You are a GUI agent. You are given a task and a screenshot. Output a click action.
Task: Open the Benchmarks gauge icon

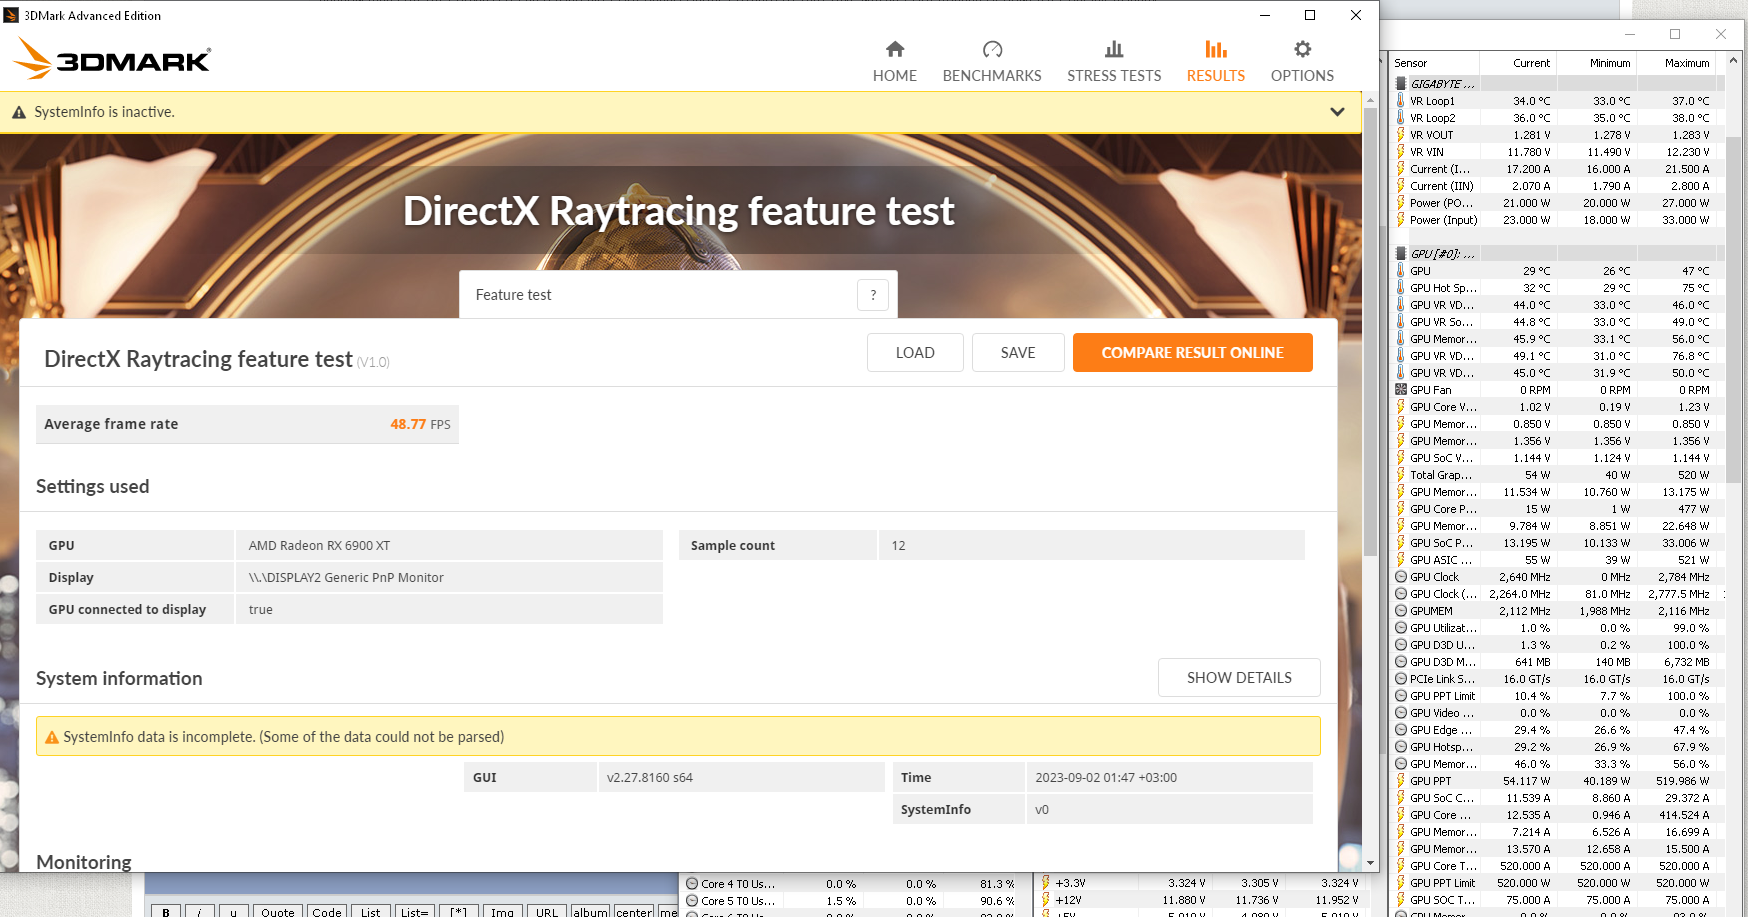pos(992,49)
